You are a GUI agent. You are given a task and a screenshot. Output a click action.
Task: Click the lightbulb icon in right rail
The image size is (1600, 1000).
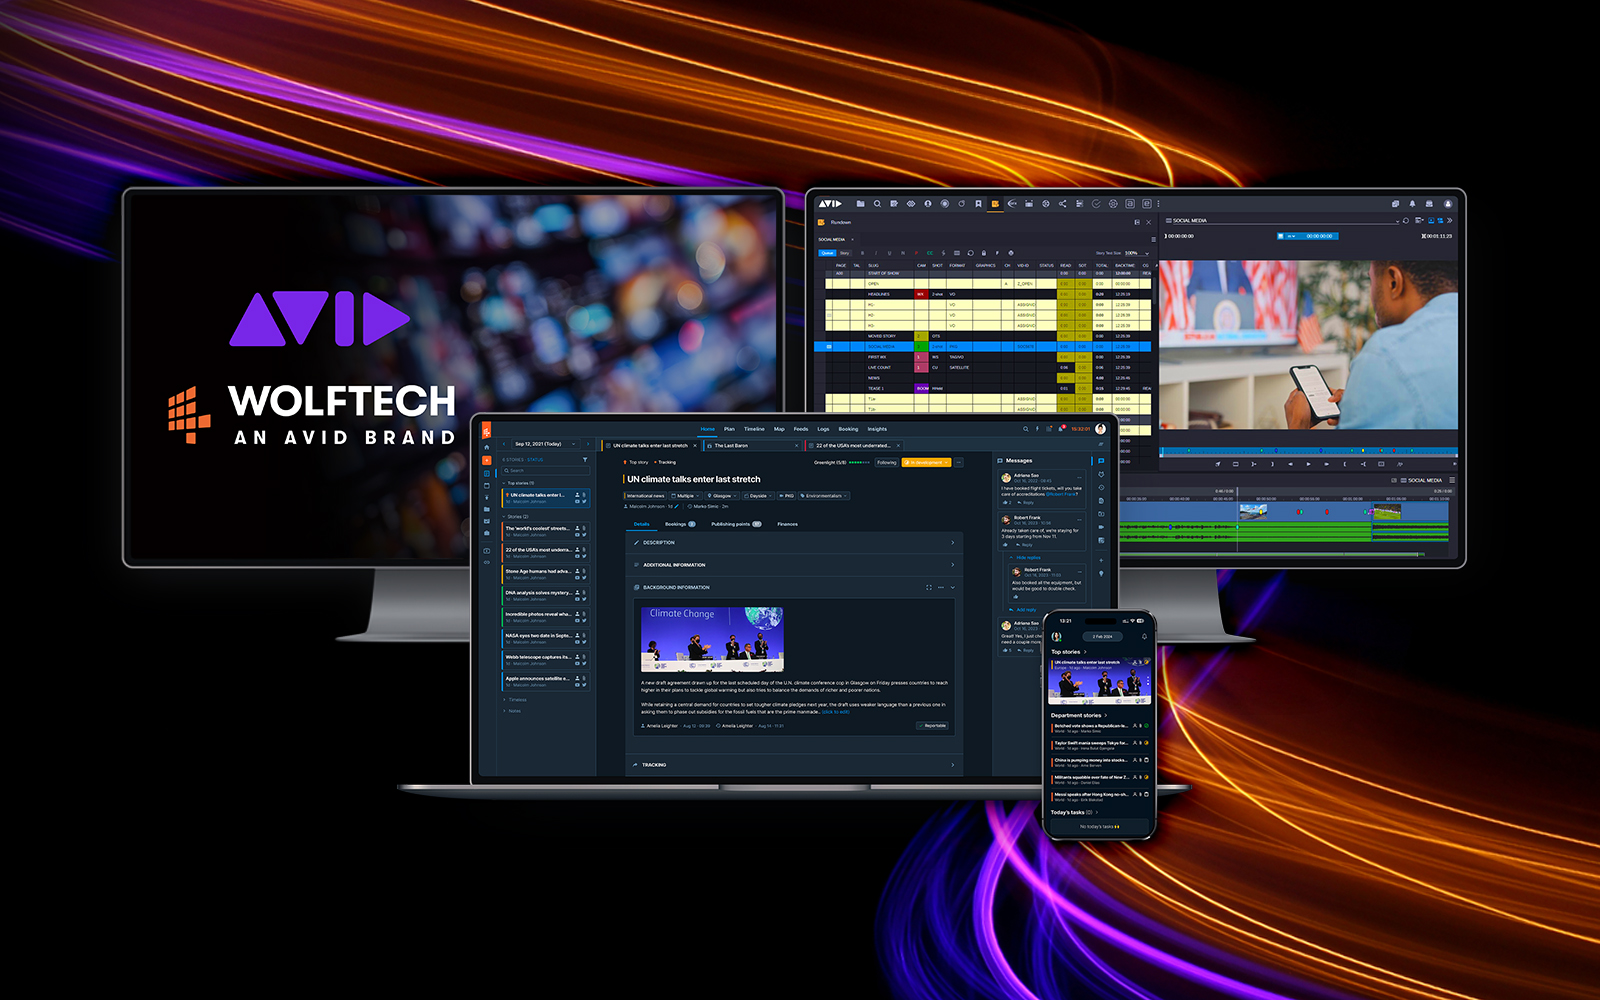pyautogui.click(x=1101, y=574)
